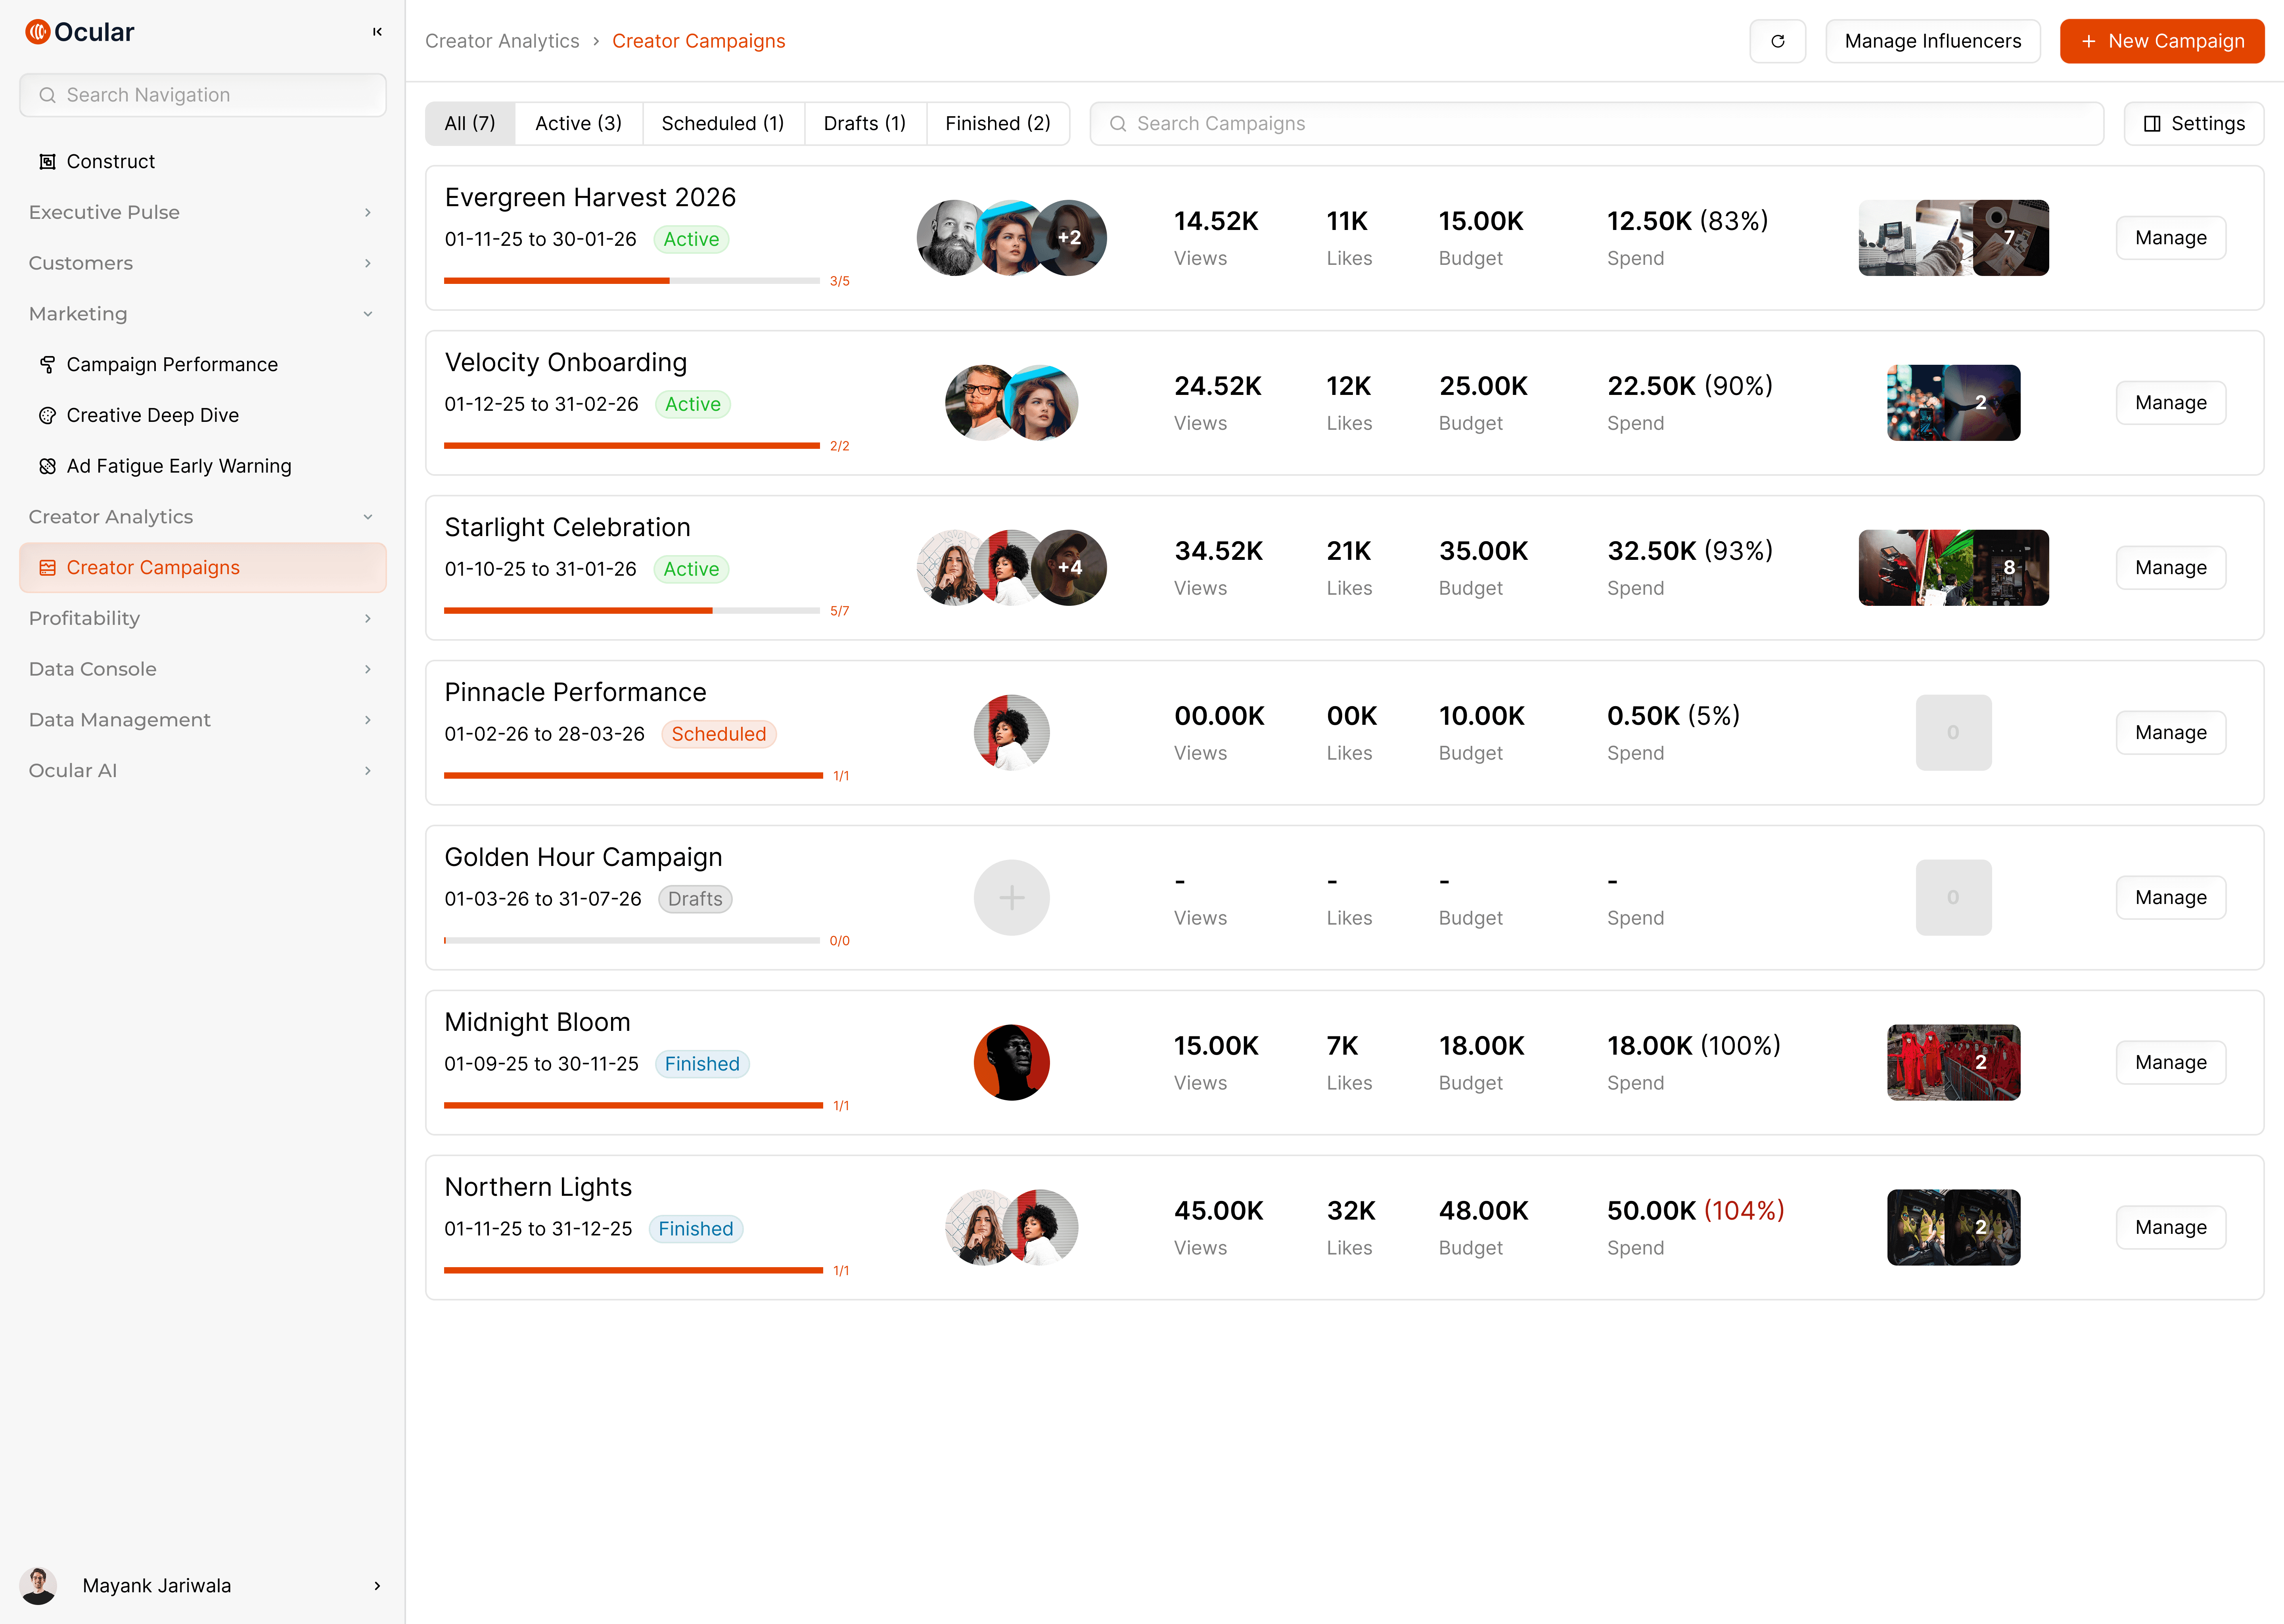
Task: Click the Manage Influencers button
Action: pyautogui.click(x=1932, y=41)
